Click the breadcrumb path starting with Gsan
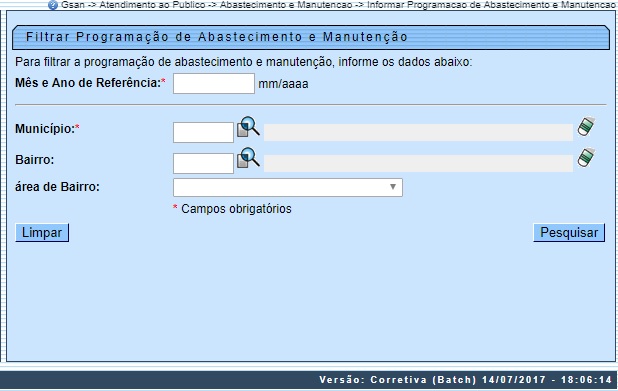618x391 pixels. pos(339,5)
